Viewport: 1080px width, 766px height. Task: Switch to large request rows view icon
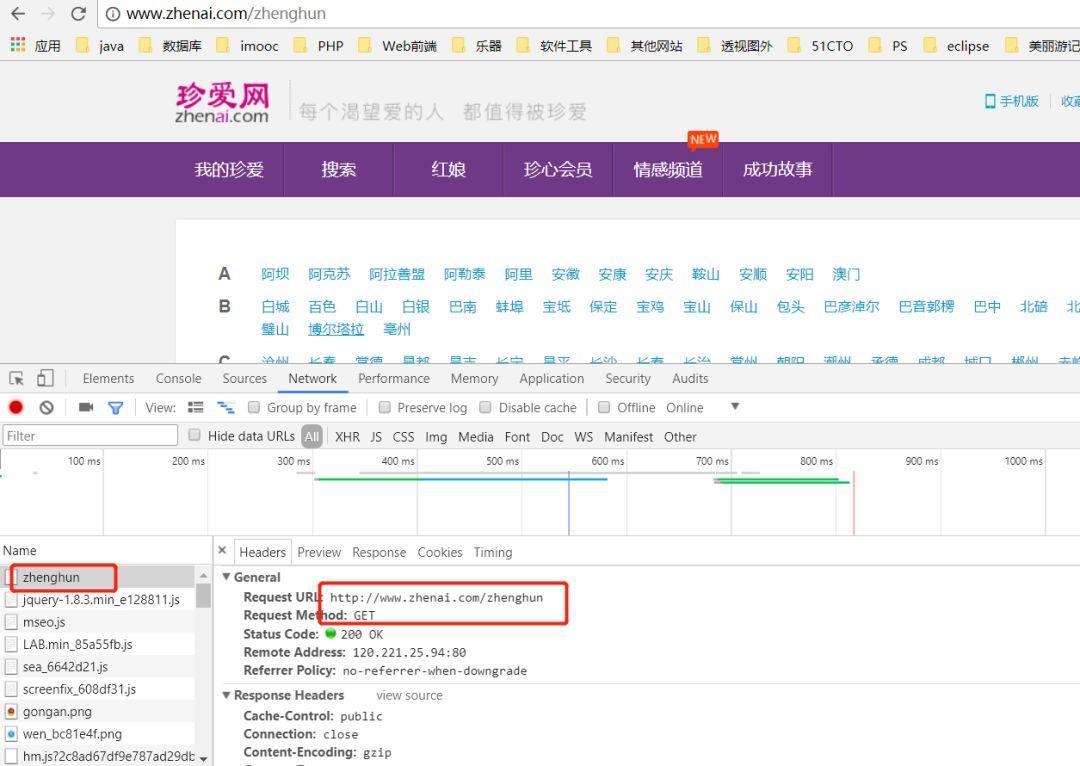(x=196, y=407)
